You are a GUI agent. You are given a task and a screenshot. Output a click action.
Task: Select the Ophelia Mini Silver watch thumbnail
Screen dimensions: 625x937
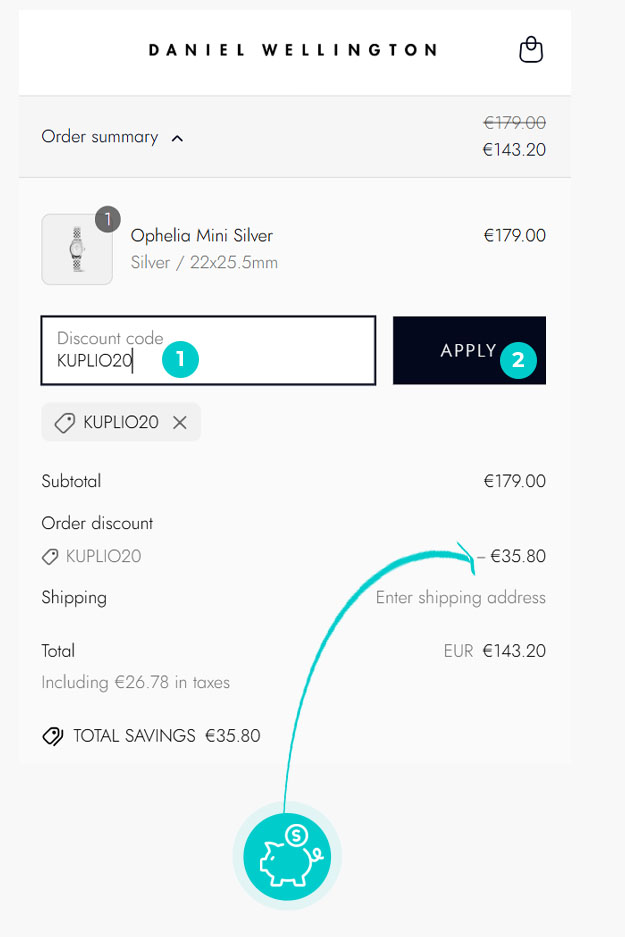(77, 250)
